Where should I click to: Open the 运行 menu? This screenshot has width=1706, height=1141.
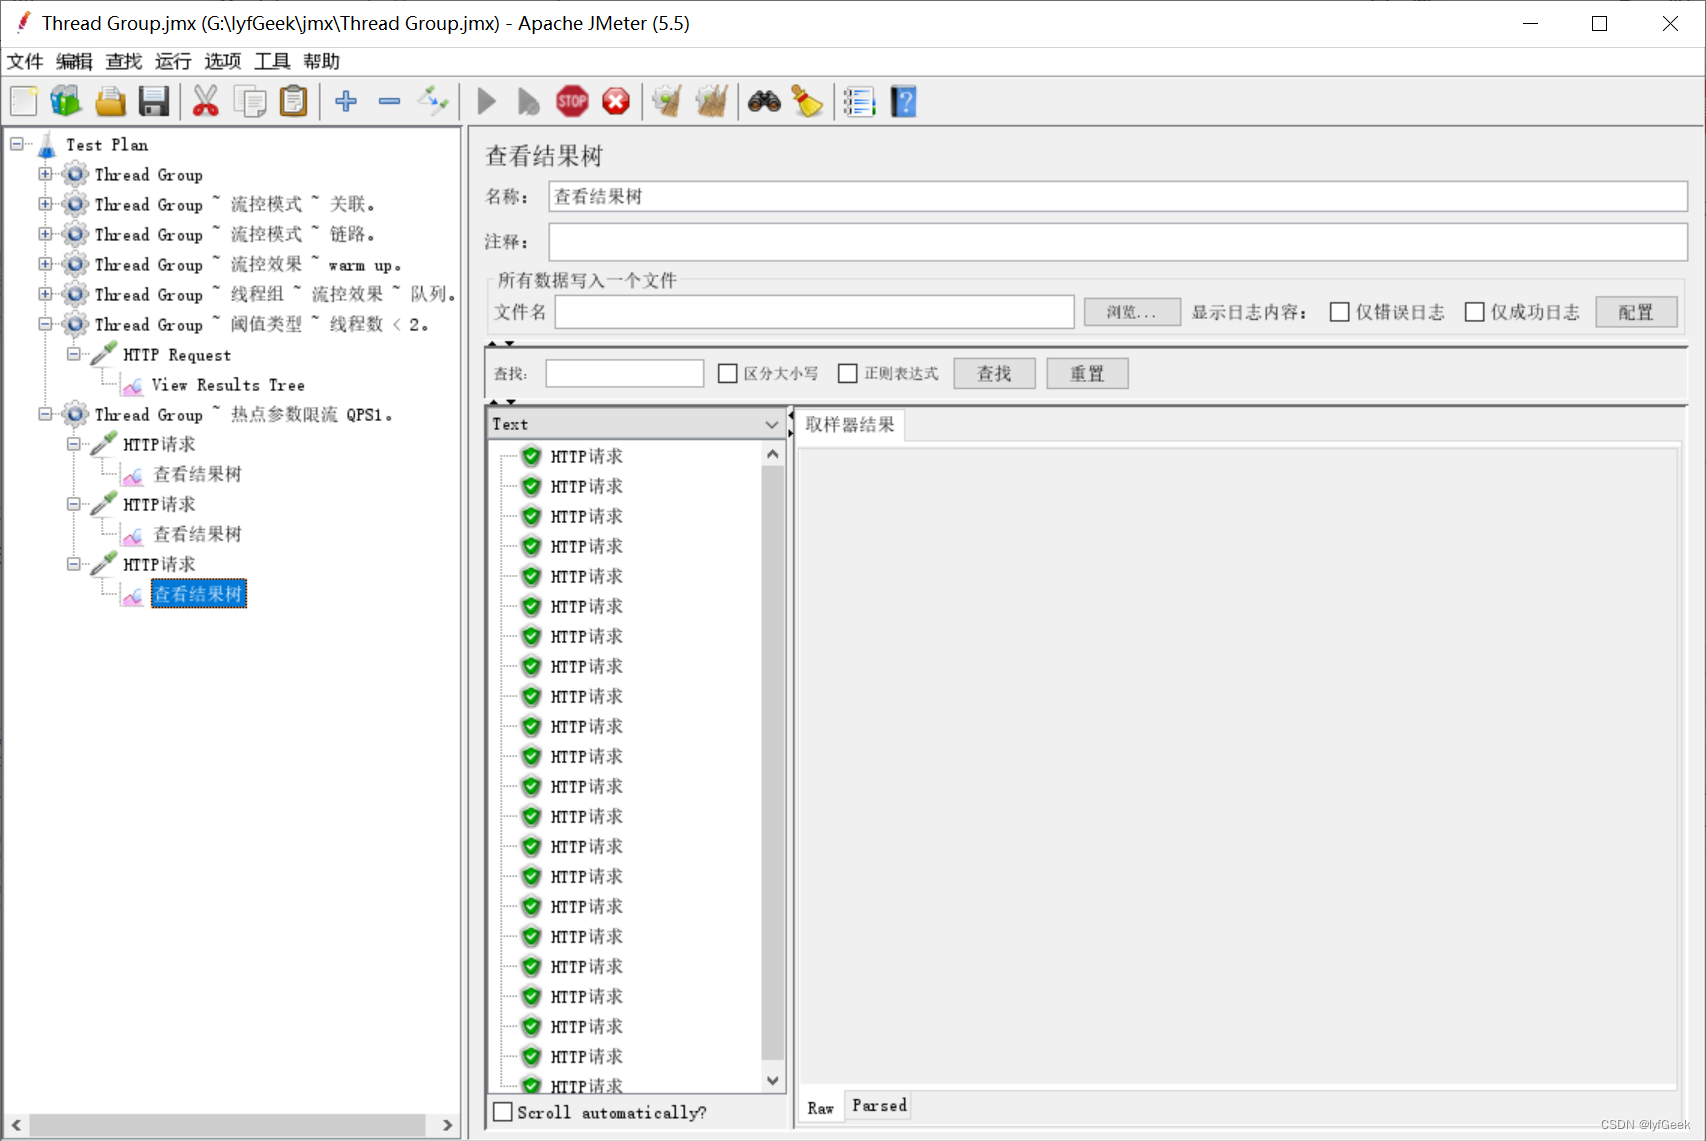173,61
